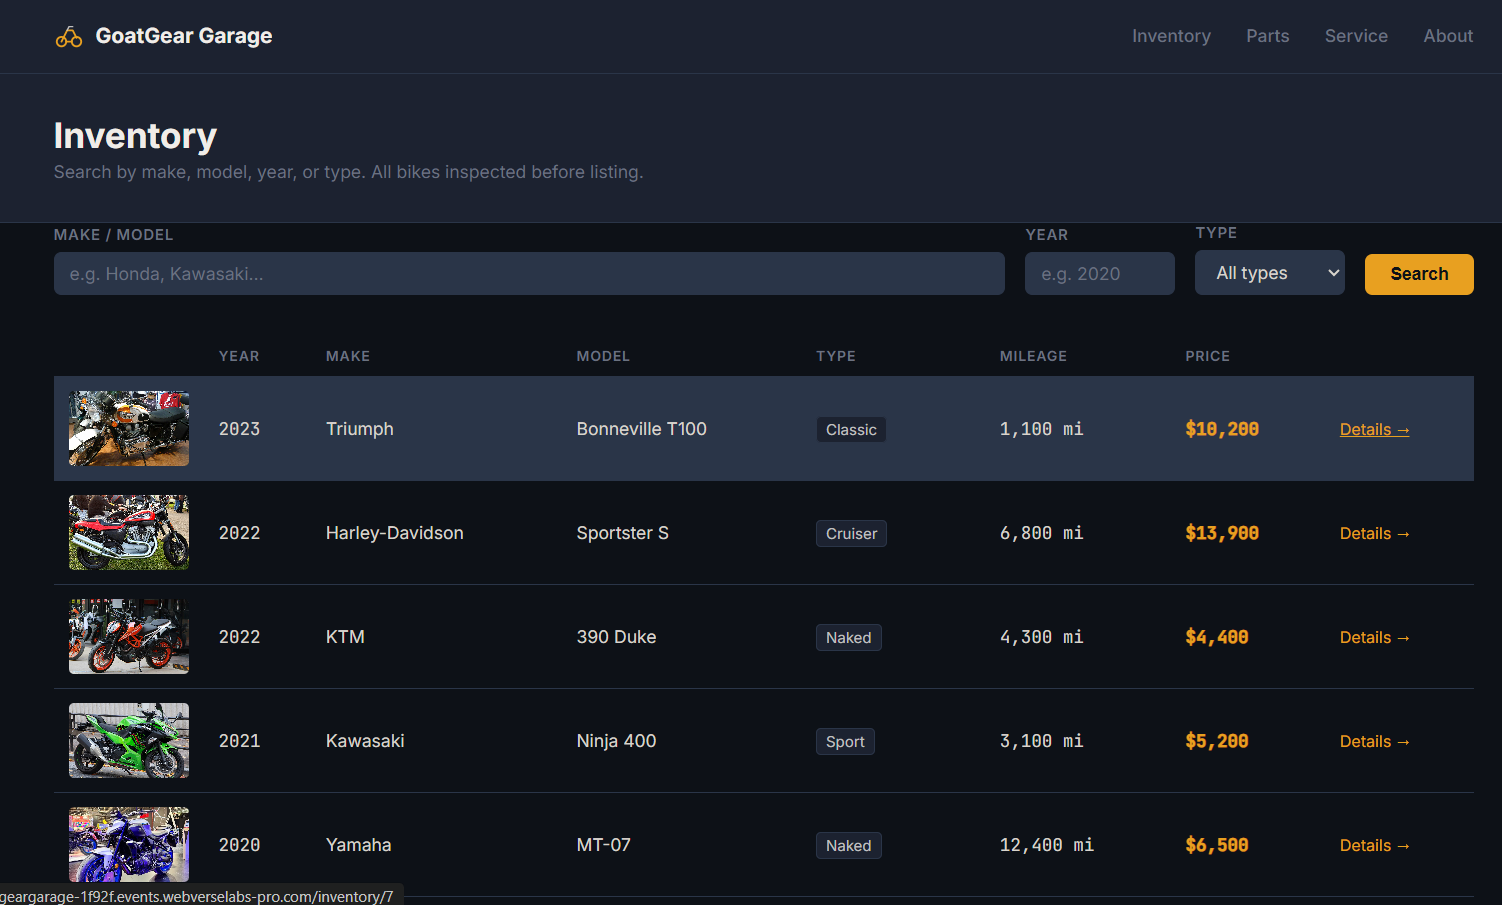This screenshot has width=1502, height=905.
Task: Click the Naked badge on Yamaha row
Action: click(x=848, y=846)
